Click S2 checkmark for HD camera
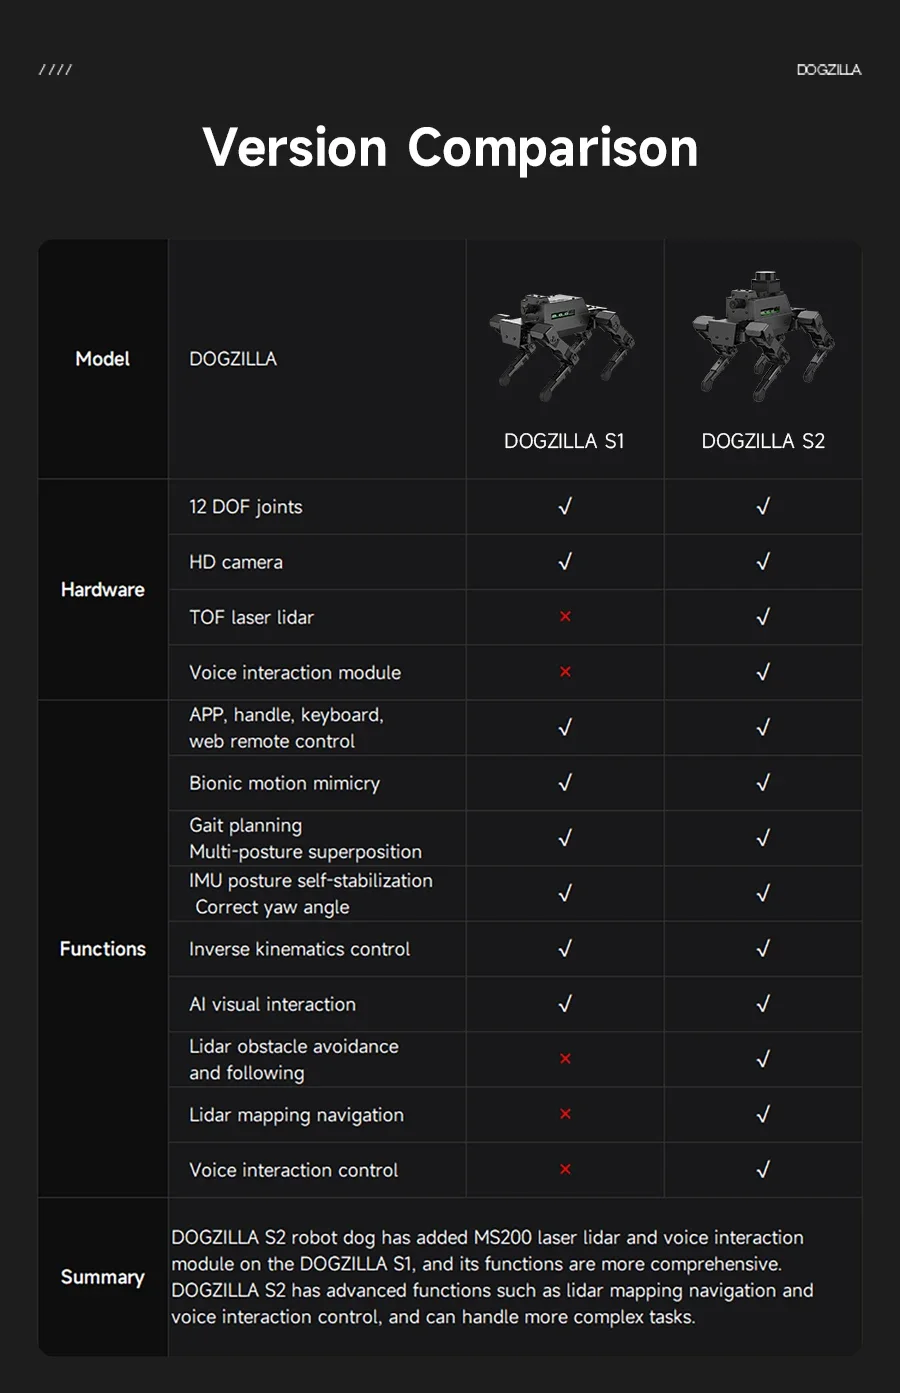The height and width of the screenshot is (1393, 900). point(763,562)
